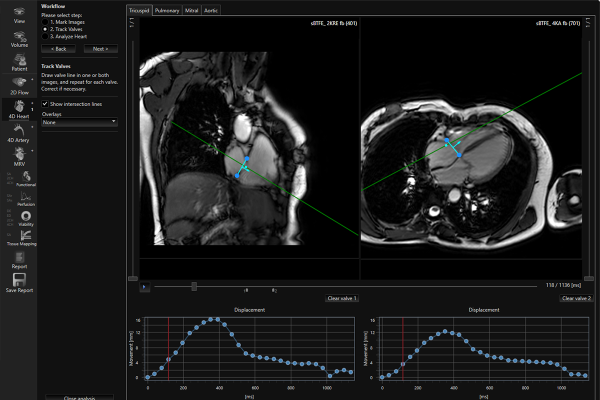Click the right image vertical slice slider
The height and width of the screenshot is (400, 600).
pos(589,278)
